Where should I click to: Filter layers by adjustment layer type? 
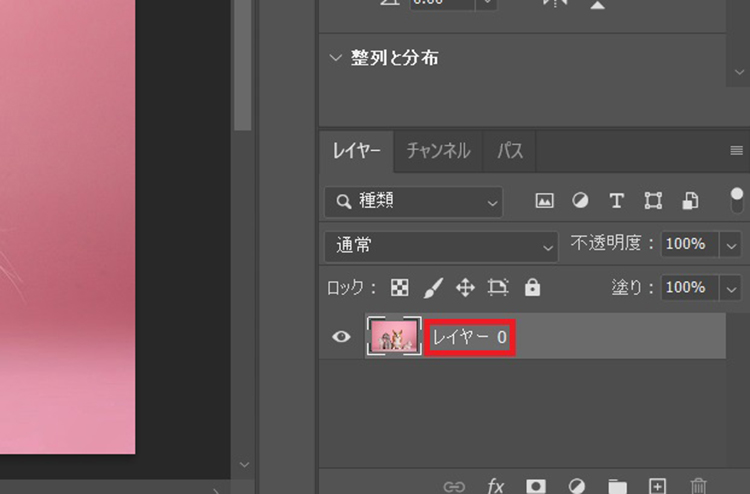(580, 201)
